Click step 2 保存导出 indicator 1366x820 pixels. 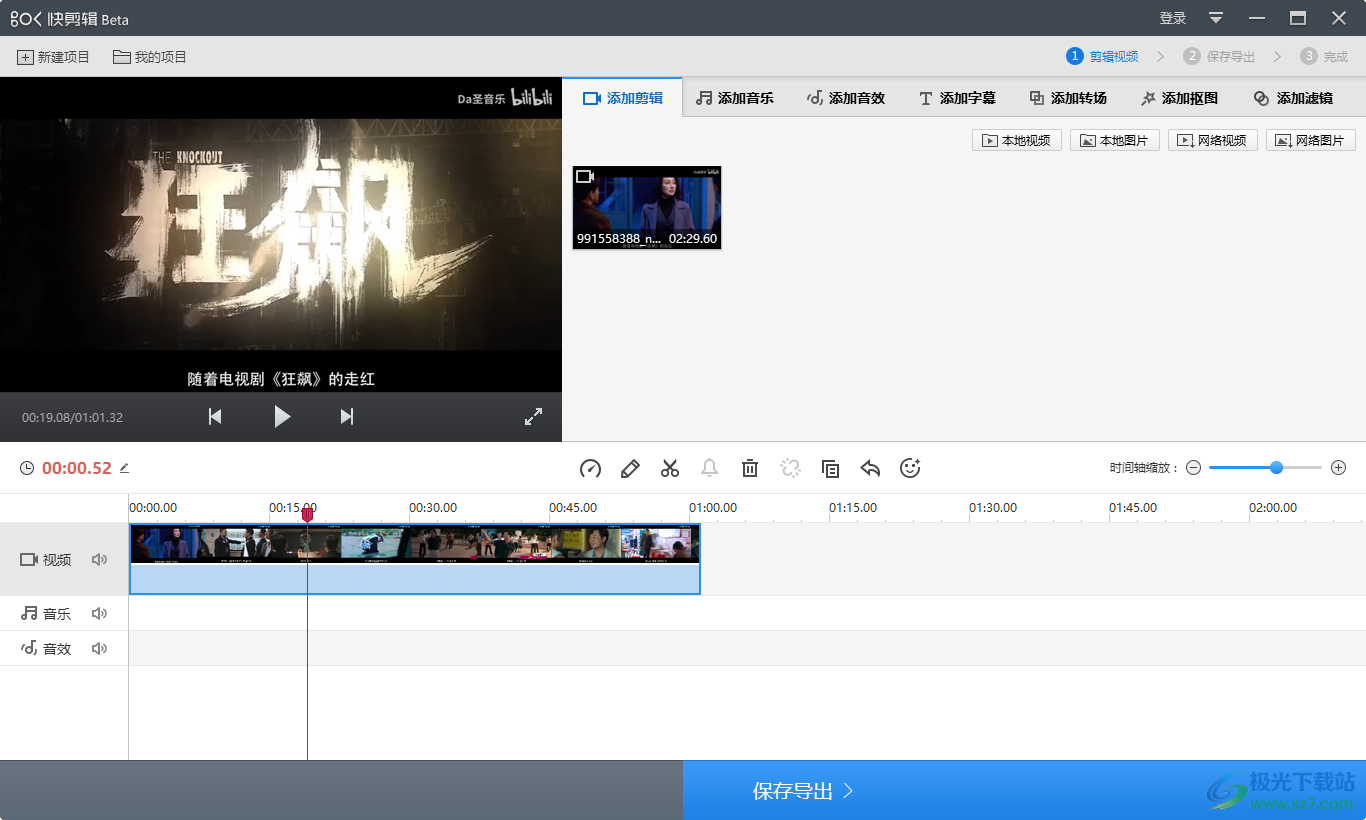(x=1219, y=57)
